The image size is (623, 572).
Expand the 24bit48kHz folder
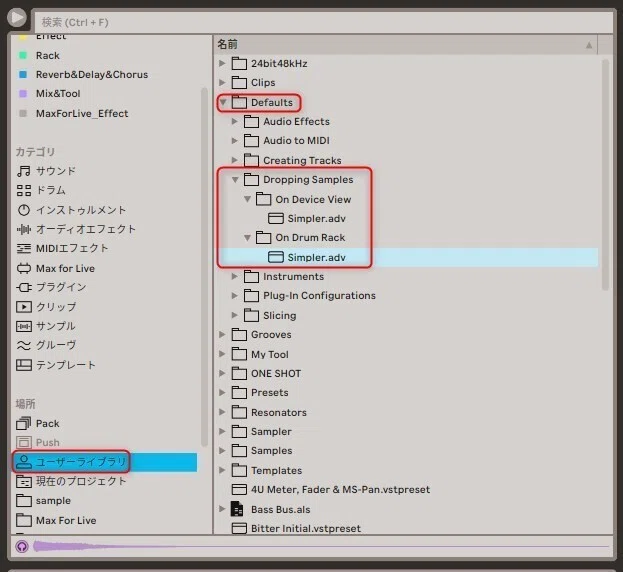[222, 63]
